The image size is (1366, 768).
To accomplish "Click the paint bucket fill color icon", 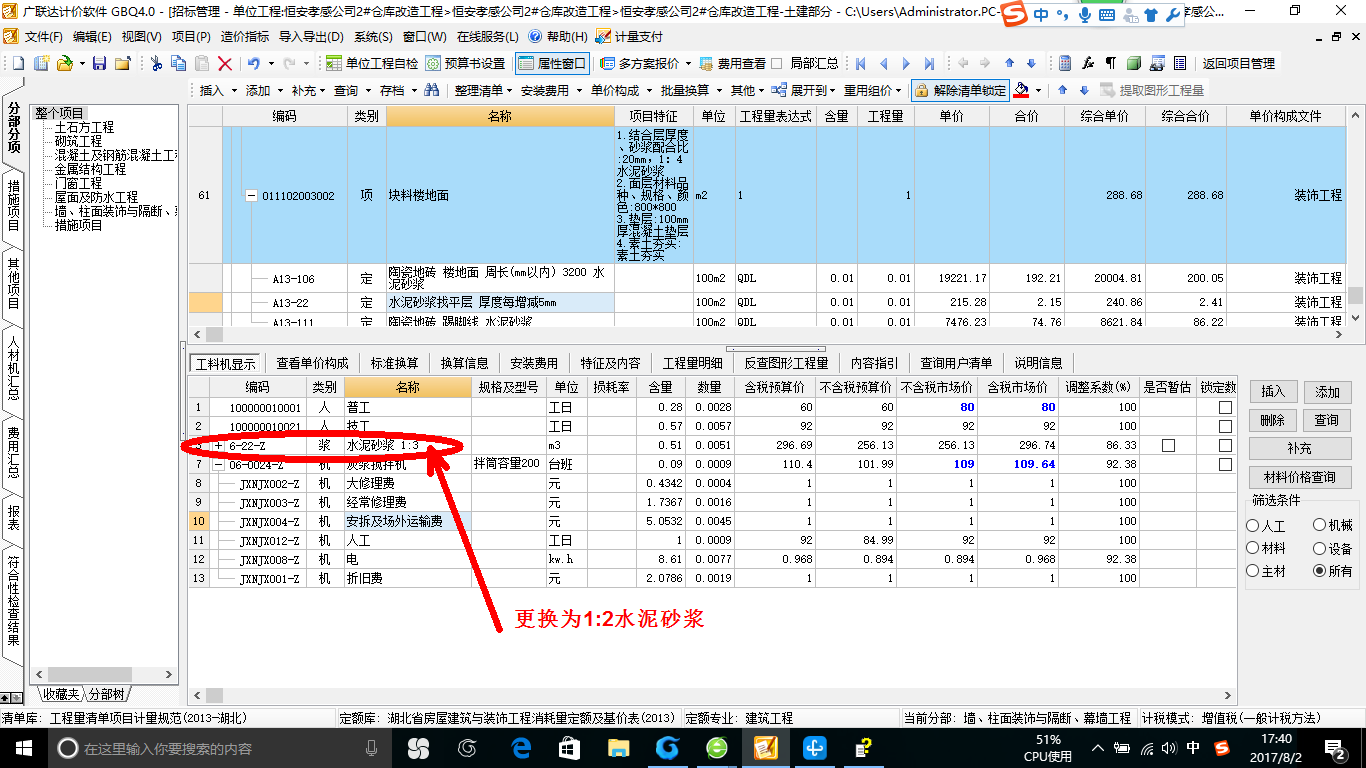I will point(1021,90).
